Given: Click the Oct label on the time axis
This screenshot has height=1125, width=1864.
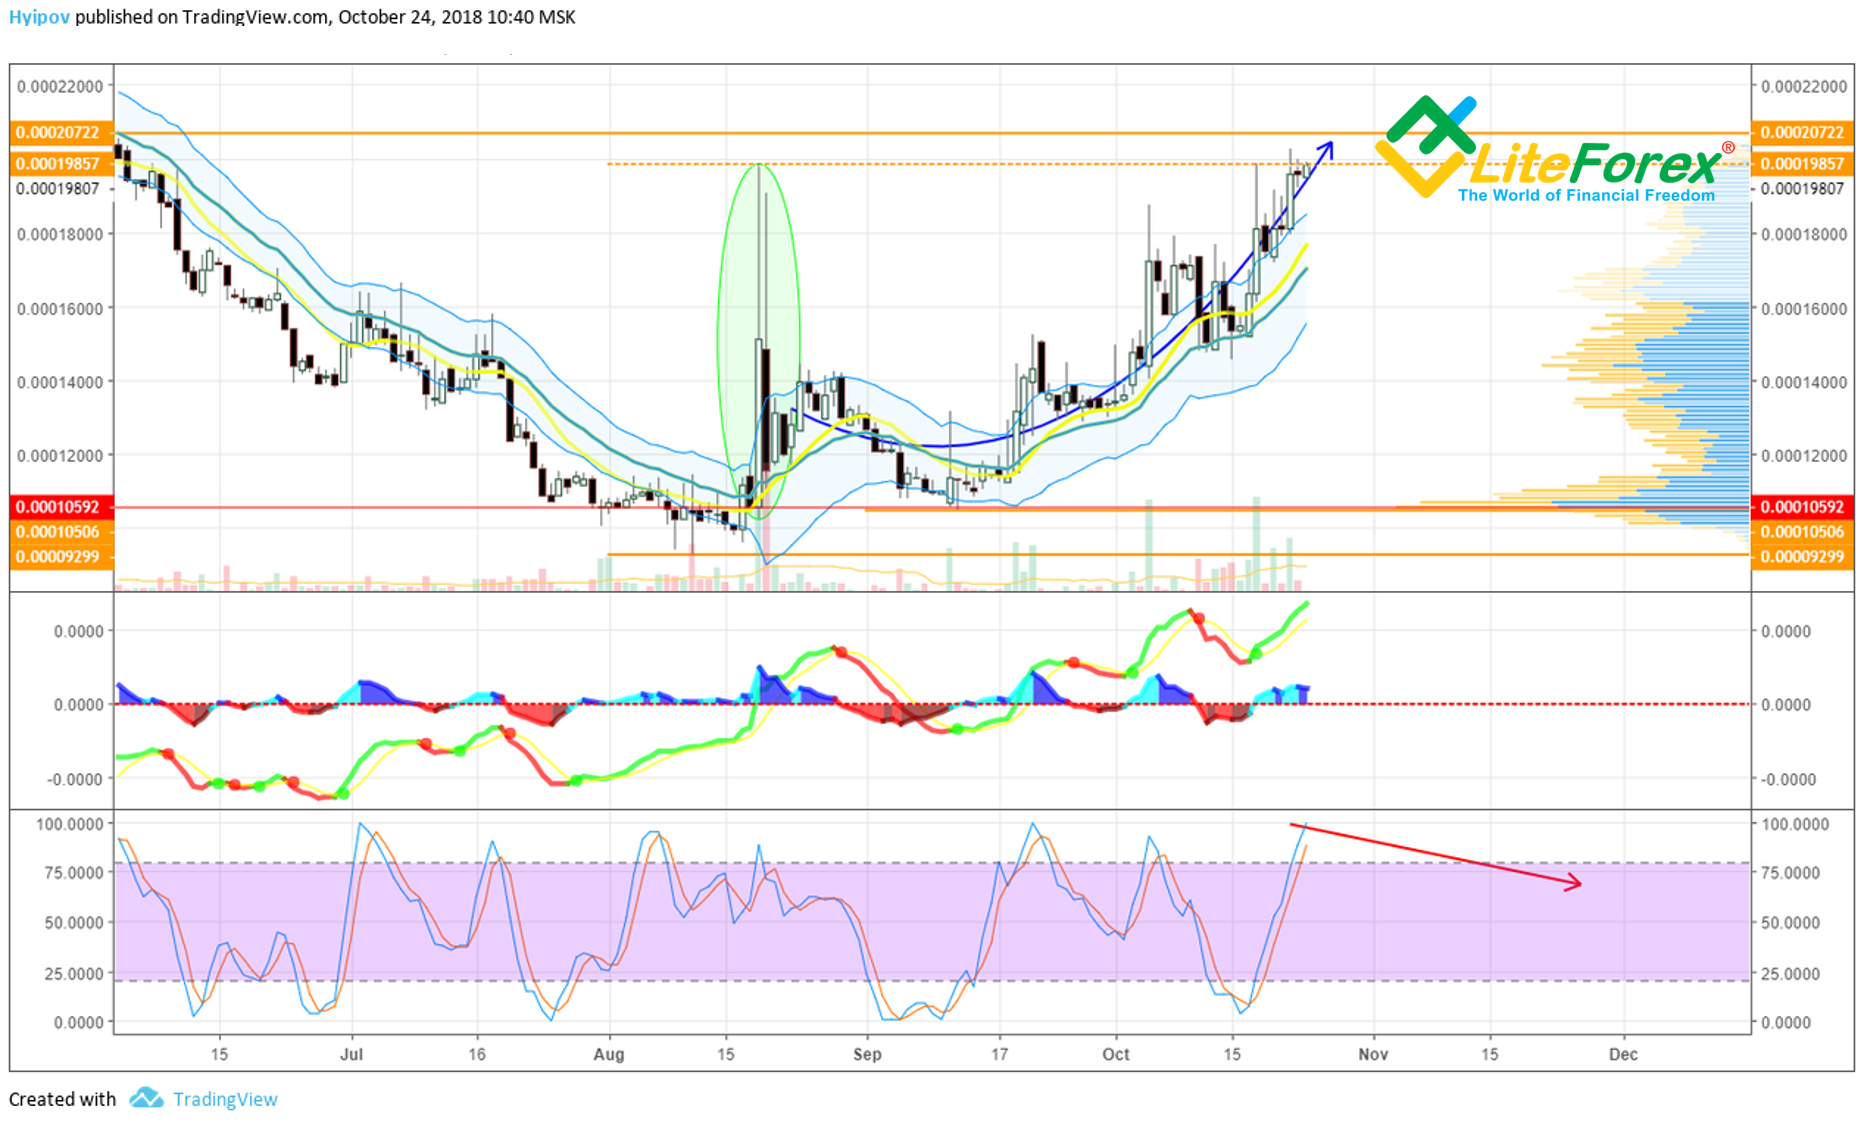Looking at the screenshot, I should 1116,1054.
